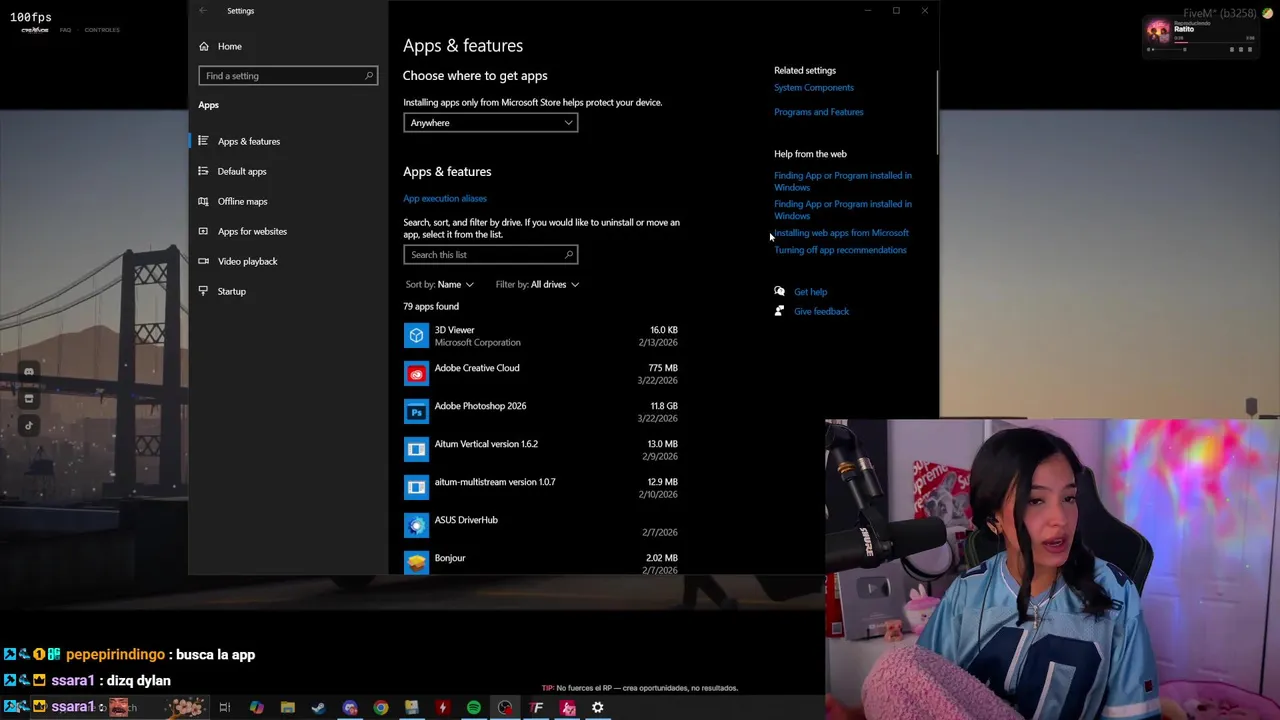Click the Find a setting search box
Viewport: 1280px width, 720px height.
click(x=288, y=76)
